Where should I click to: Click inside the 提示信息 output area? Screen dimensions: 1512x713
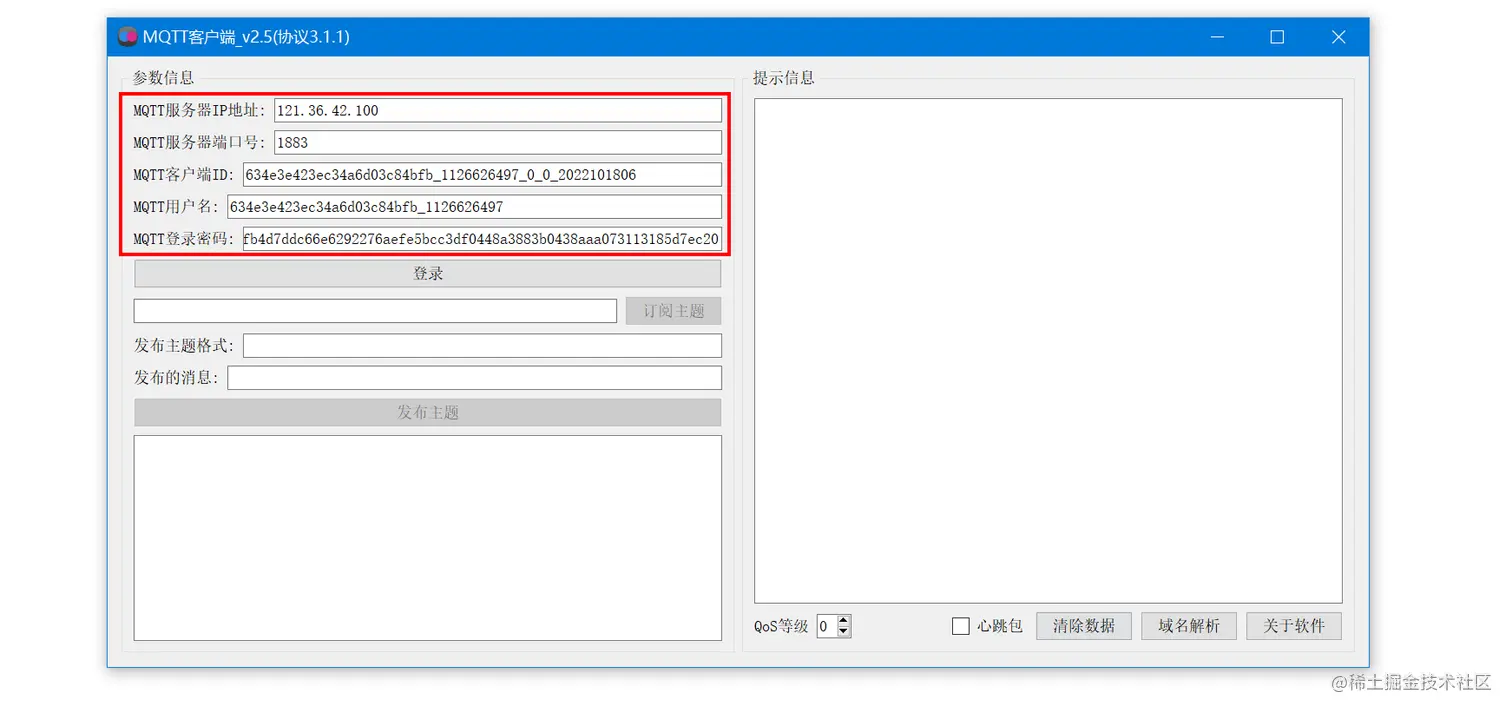[x=1048, y=351]
